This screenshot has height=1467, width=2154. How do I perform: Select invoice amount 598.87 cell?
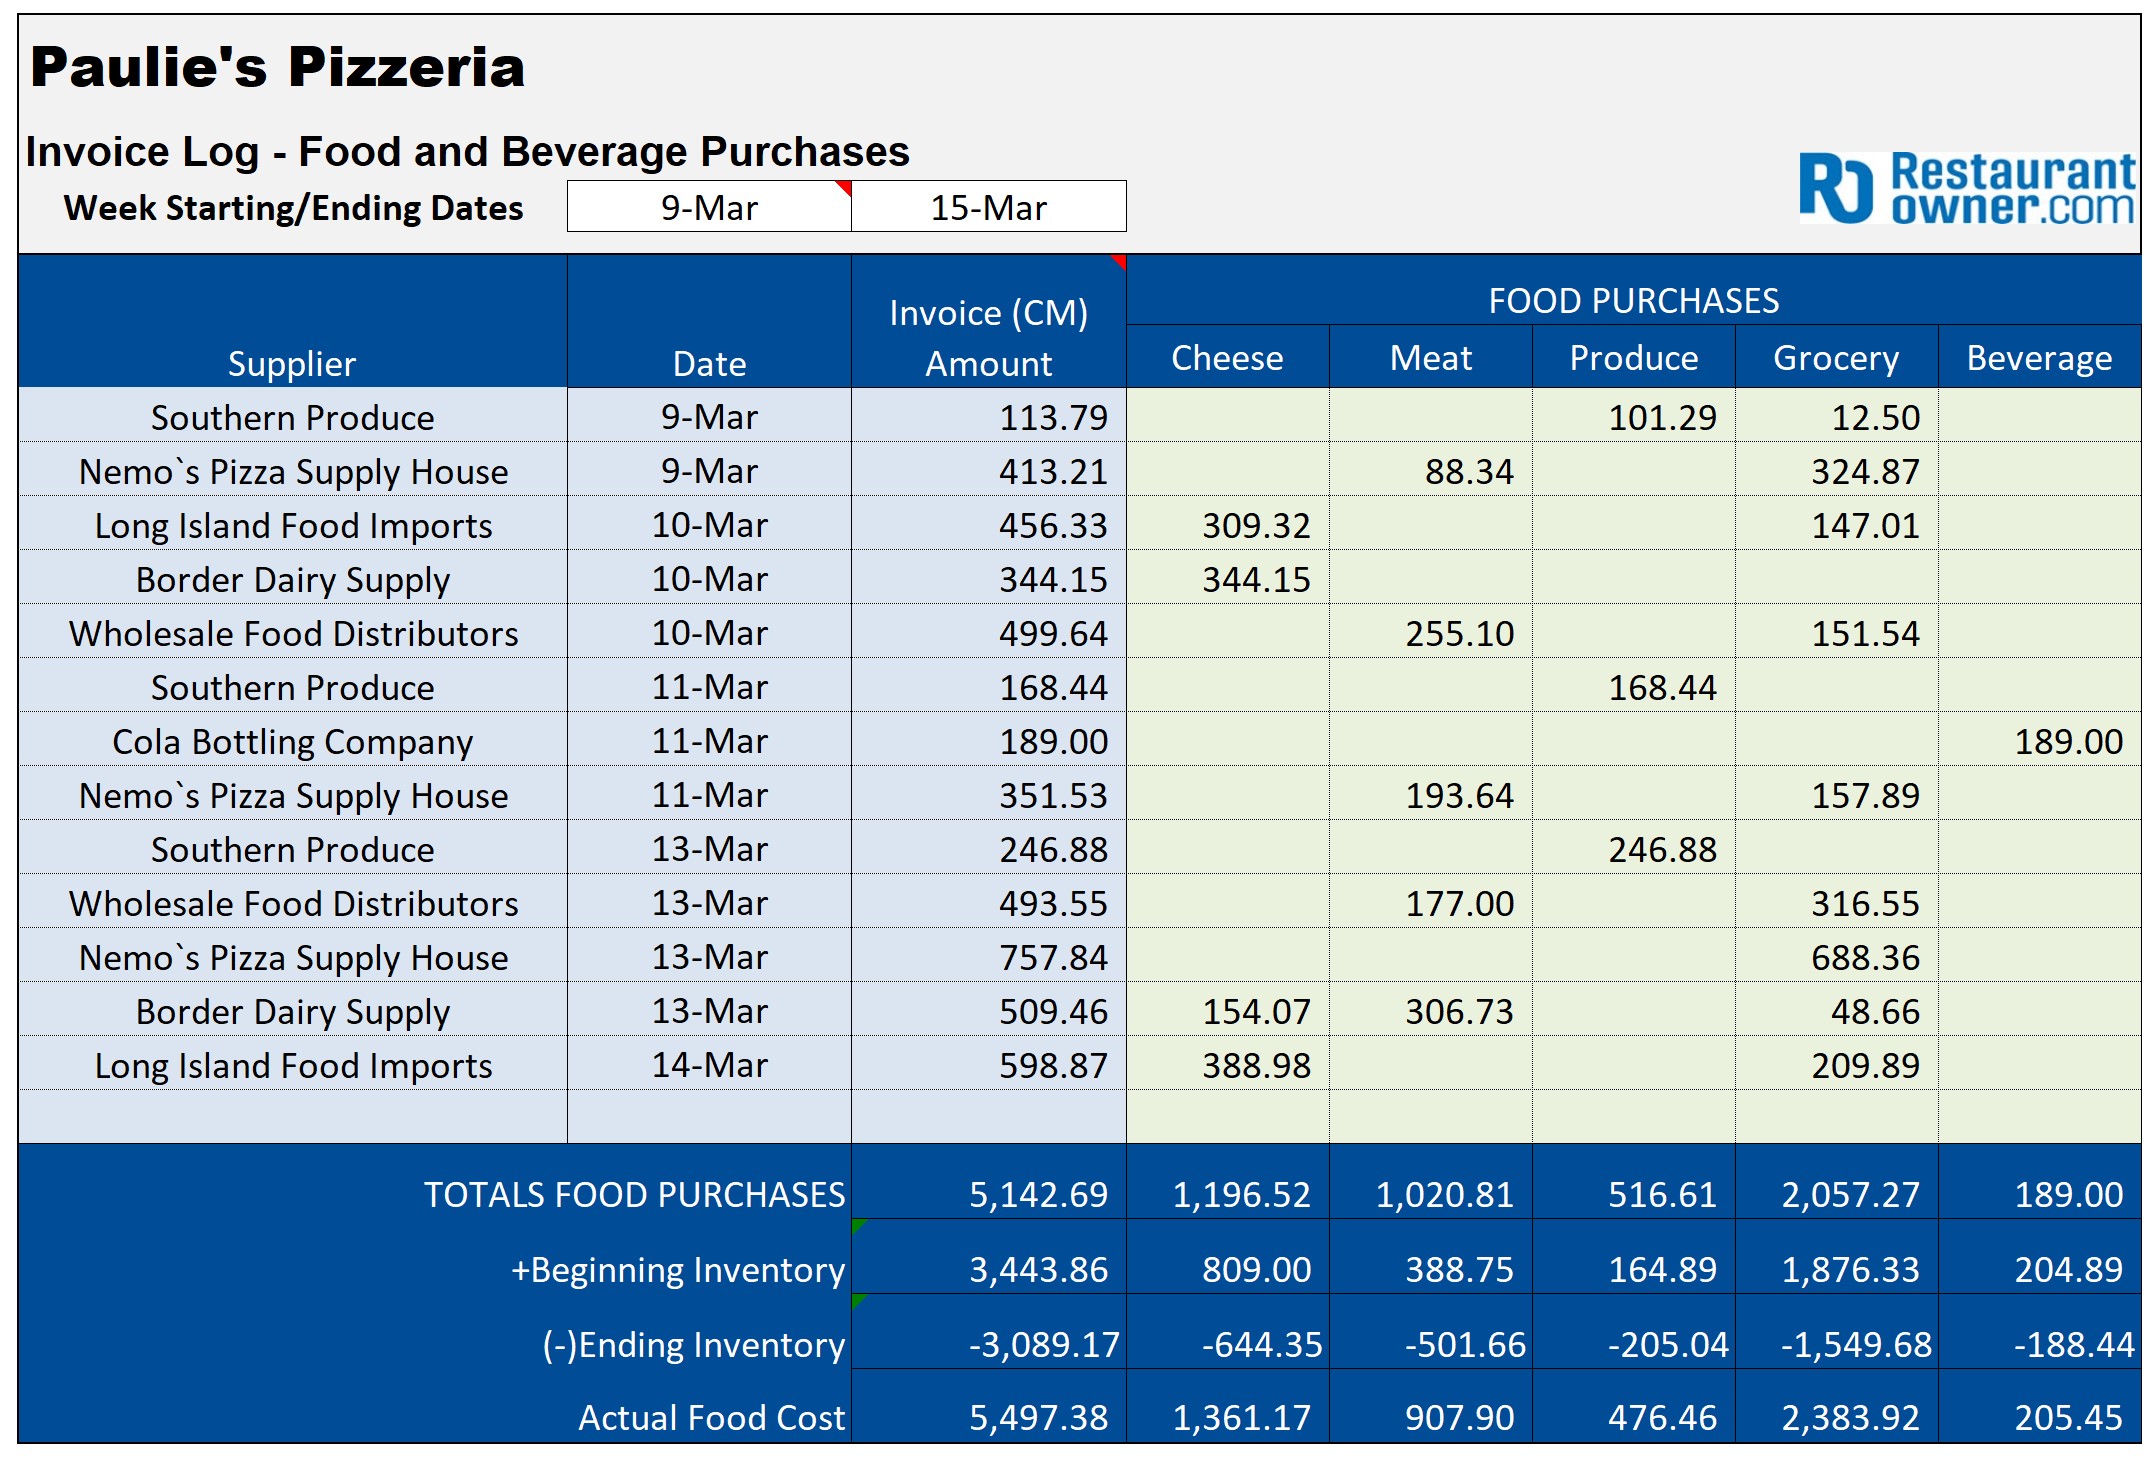[x=989, y=1064]
